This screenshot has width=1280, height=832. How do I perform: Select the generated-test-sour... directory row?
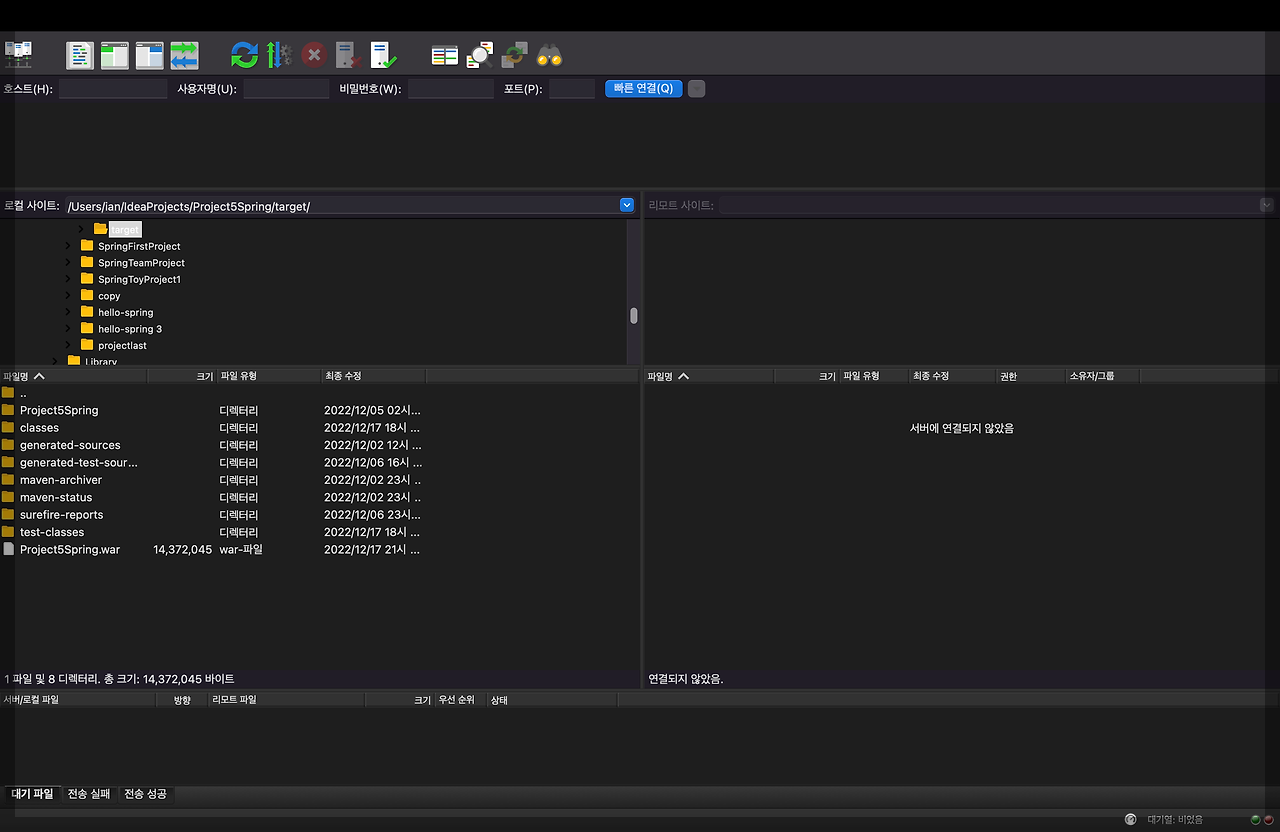click(213, 462)
